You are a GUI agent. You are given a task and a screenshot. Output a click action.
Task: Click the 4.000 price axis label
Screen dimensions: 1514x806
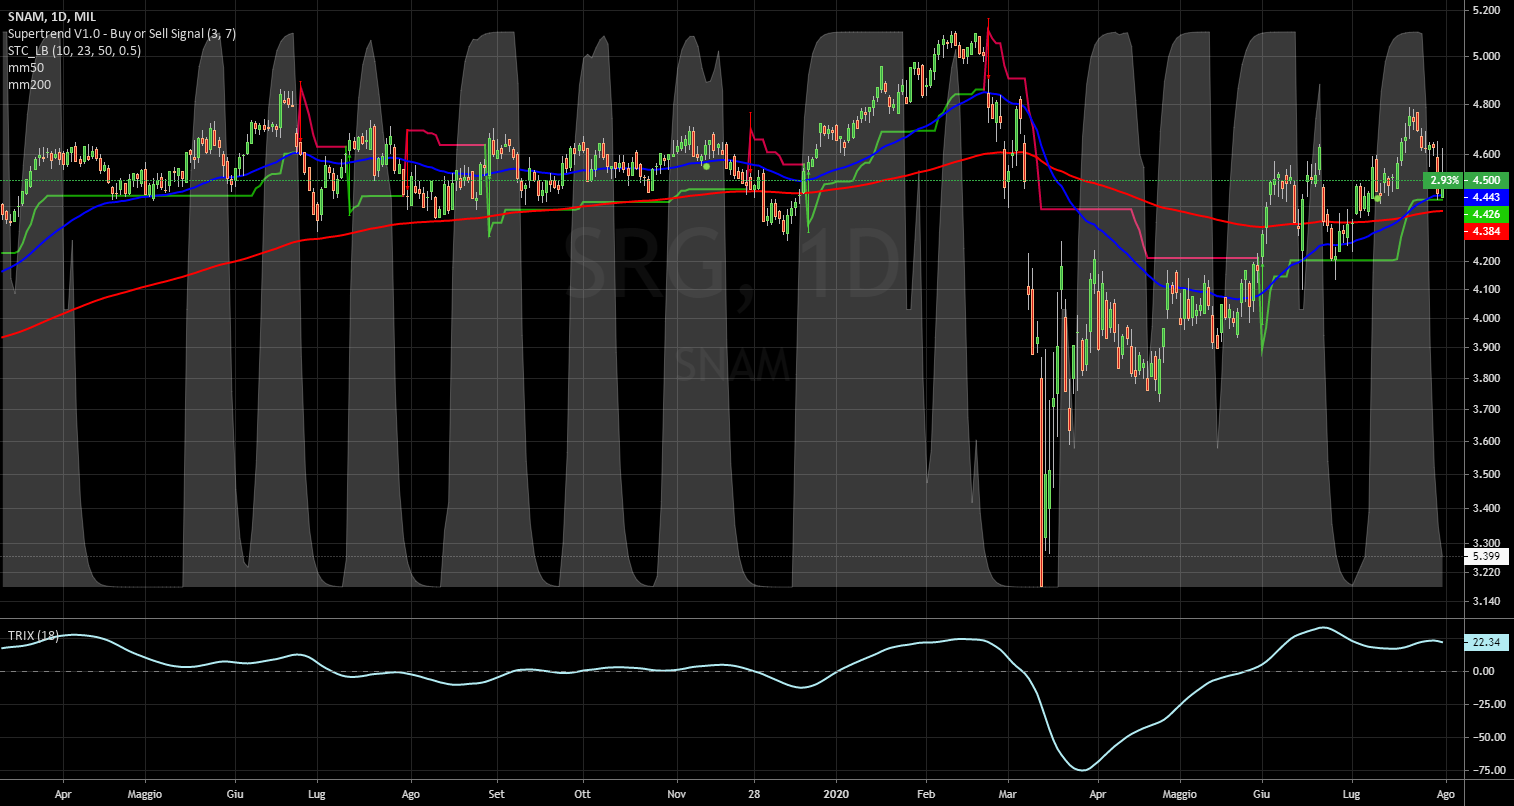(x=1487, y=319)
